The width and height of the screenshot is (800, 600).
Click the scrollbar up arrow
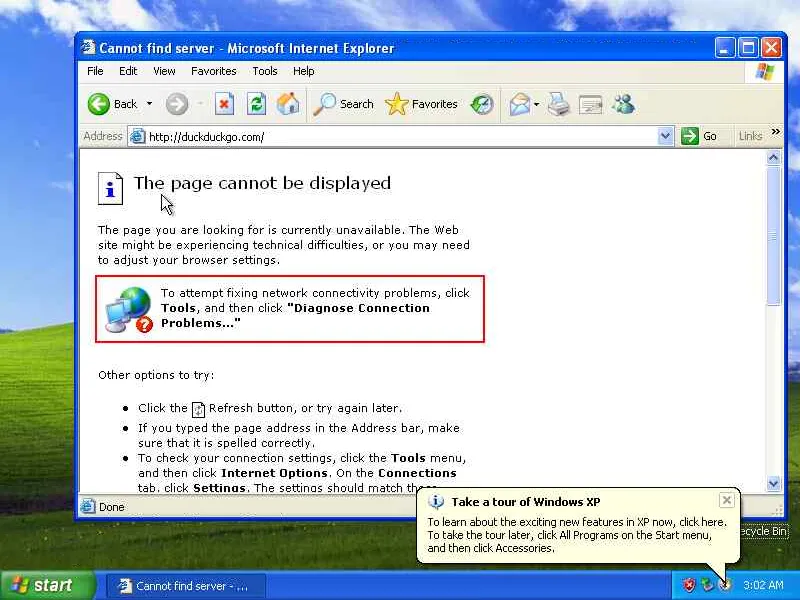point(773,158)
